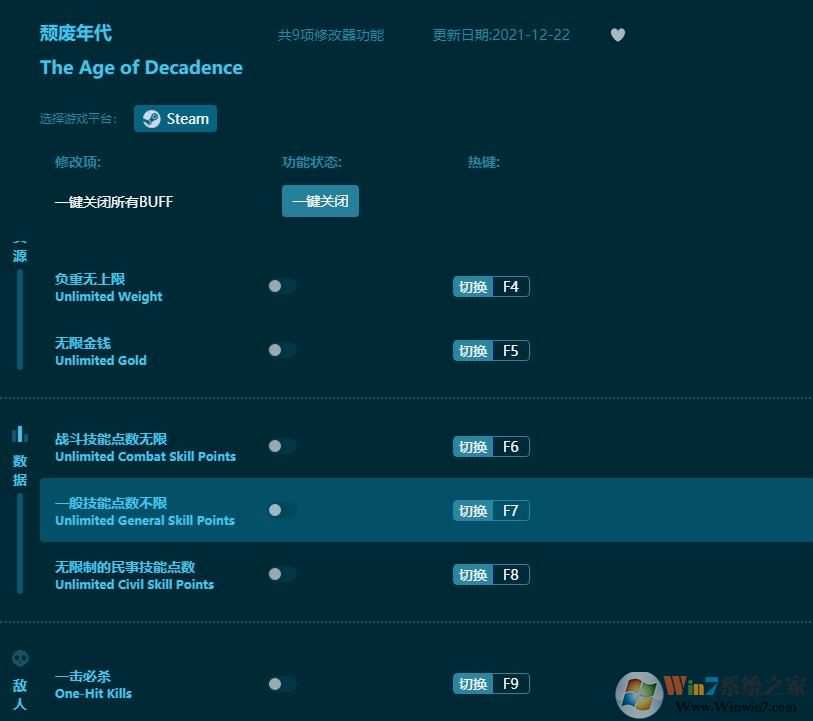Viewport: 813px width, 721px height.
Task: Toggle Unlimited Weight switch
Action: tap(282, 287)
